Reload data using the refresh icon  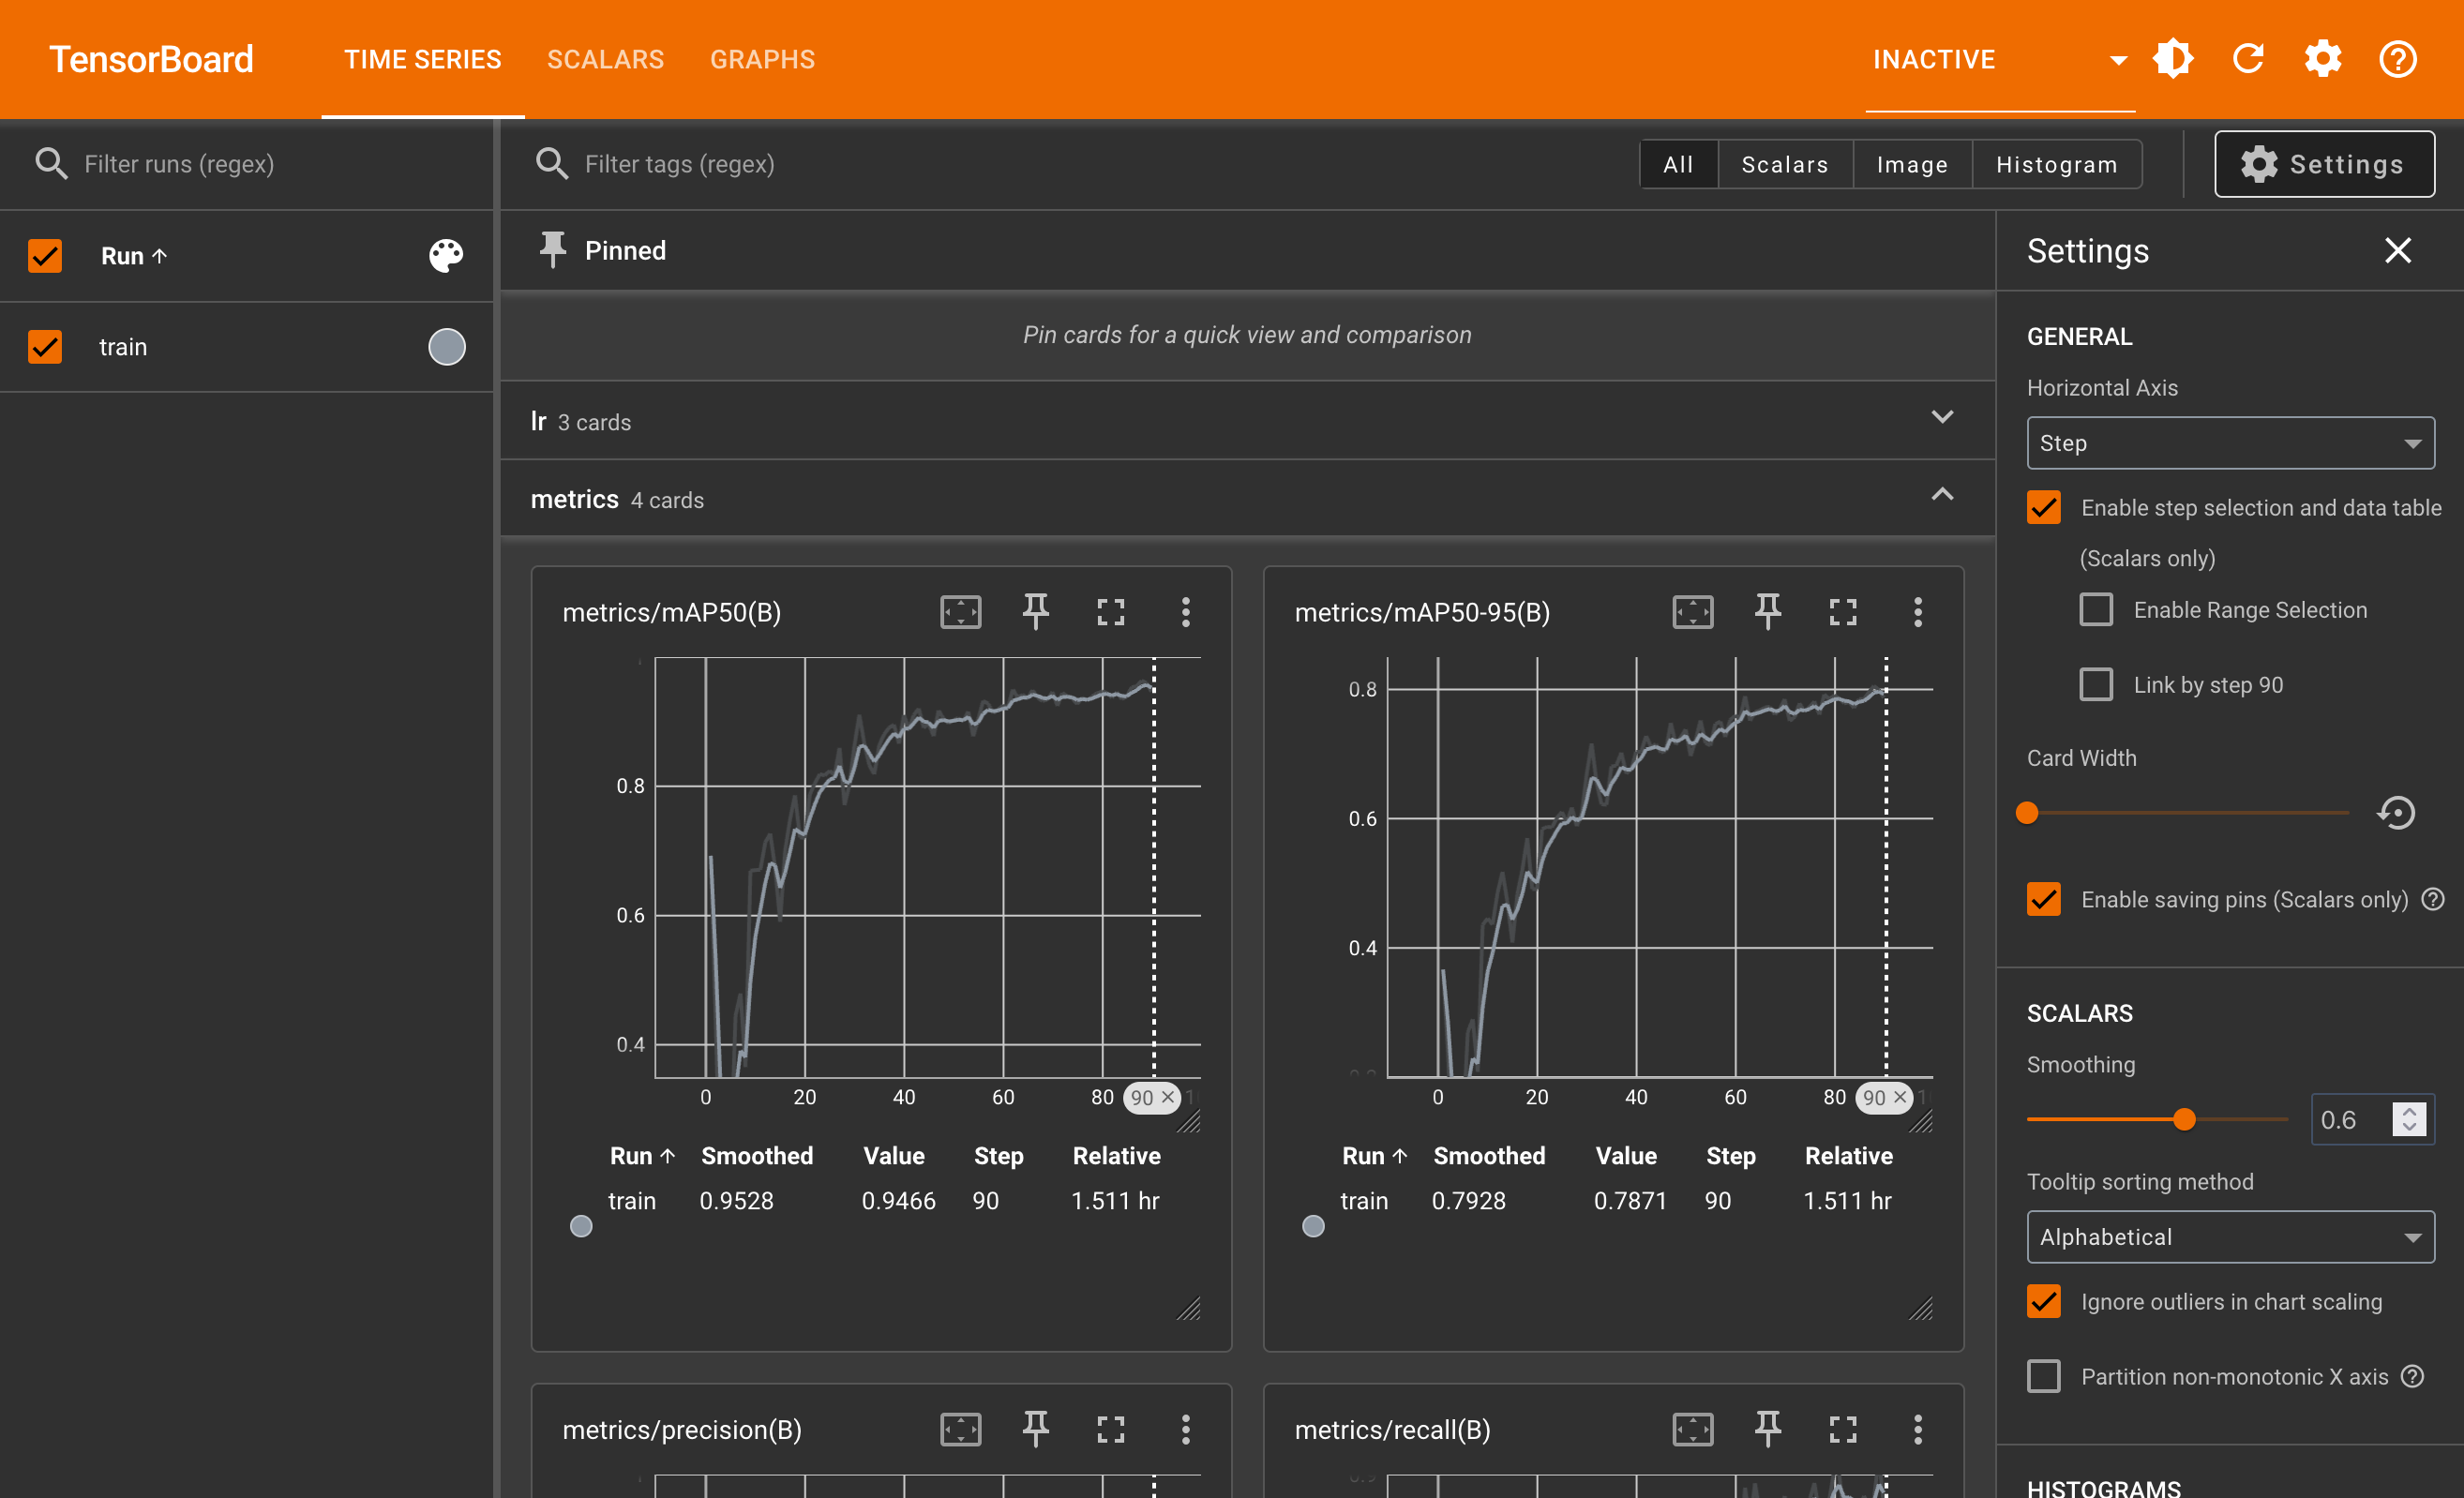(2248, 58)
